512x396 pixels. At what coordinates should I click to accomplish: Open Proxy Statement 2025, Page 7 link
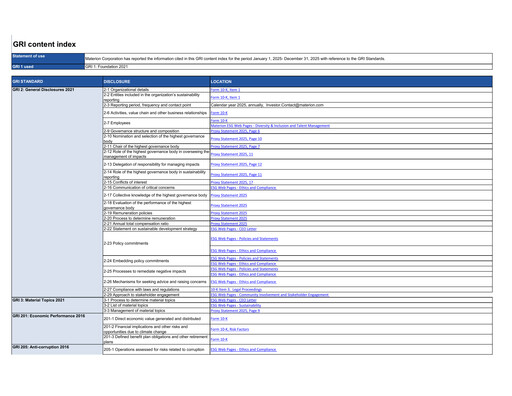pos(235,146)
